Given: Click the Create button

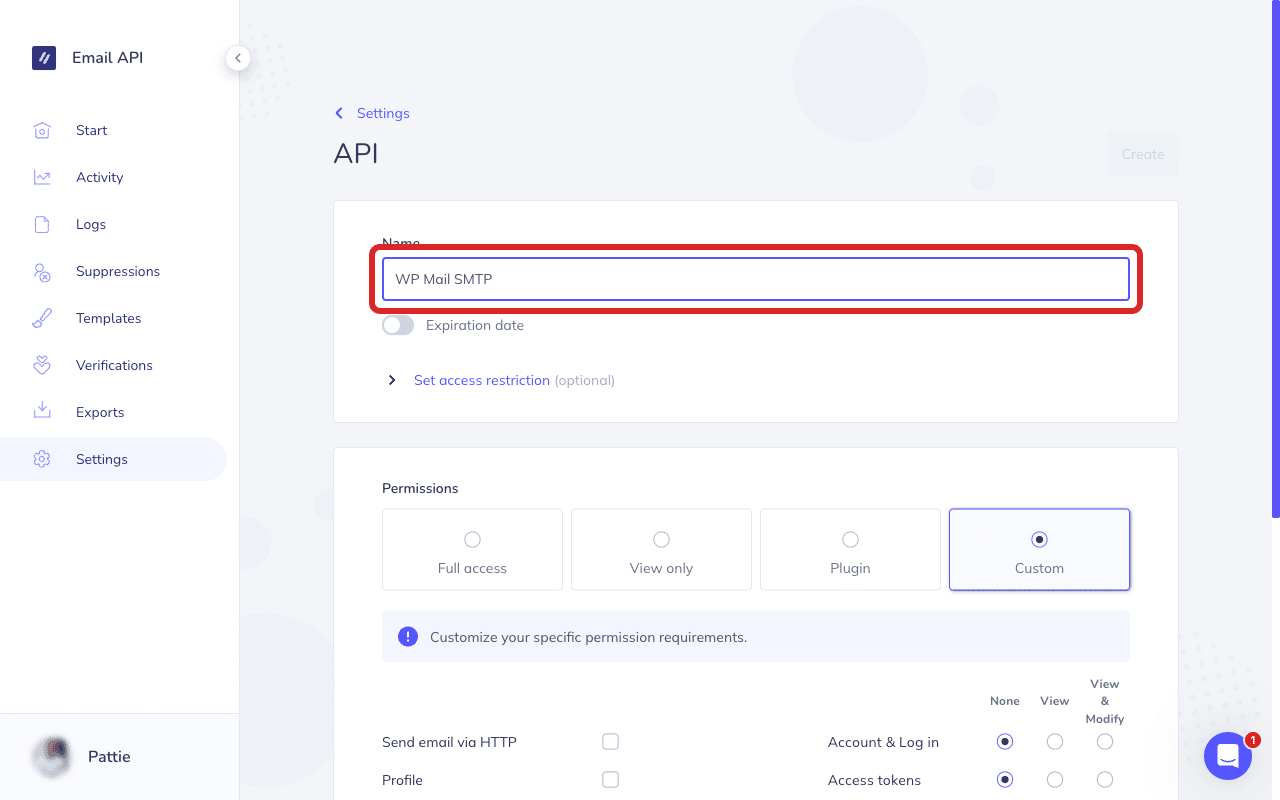Looking at the screenshot, I should [x=1143, y=154].
